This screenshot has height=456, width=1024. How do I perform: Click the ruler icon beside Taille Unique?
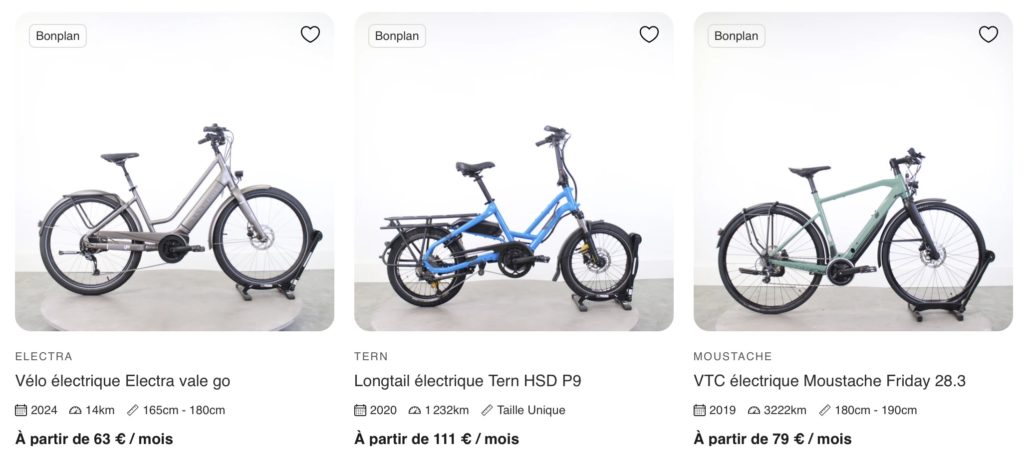tap(487, 410)
